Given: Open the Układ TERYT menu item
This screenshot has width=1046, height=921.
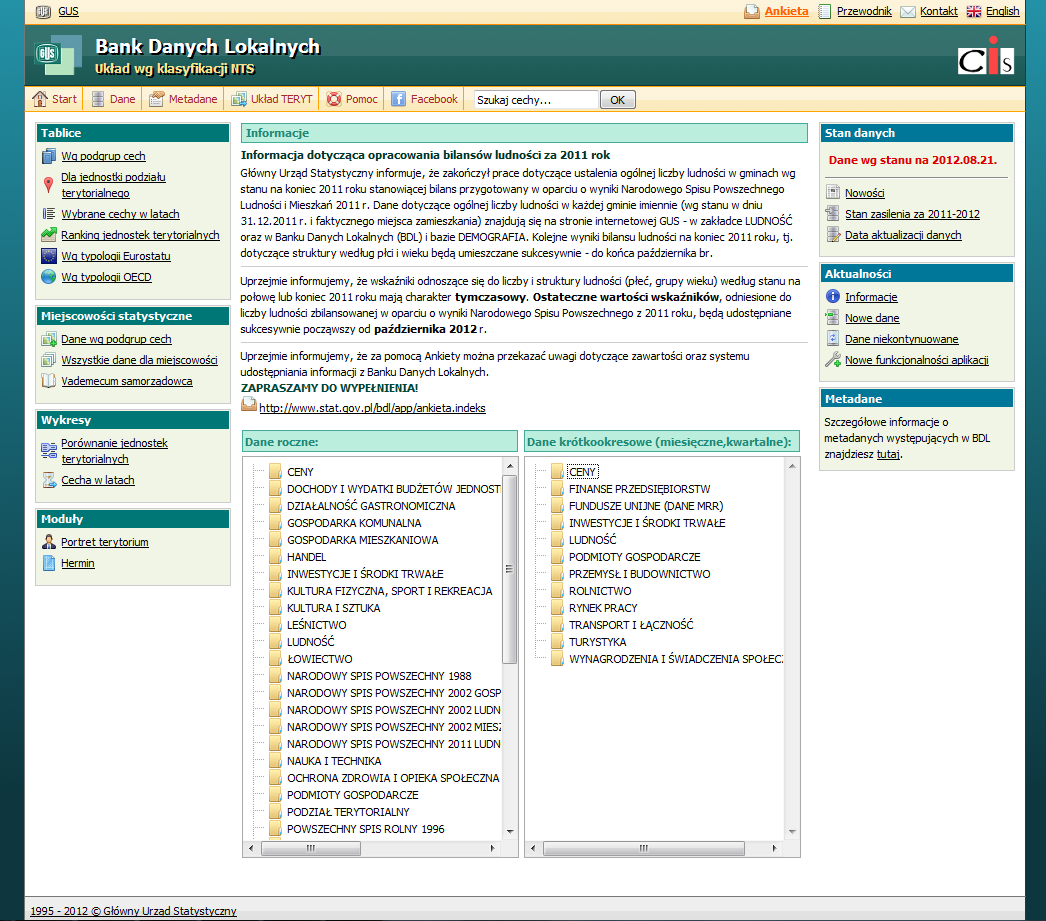Looking at the screenshot, I should (282, 99).
